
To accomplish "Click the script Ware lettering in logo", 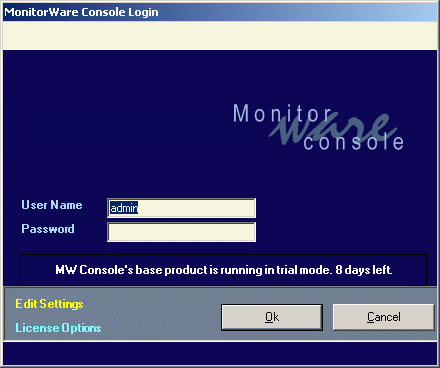I will click(x=333, y=128).
